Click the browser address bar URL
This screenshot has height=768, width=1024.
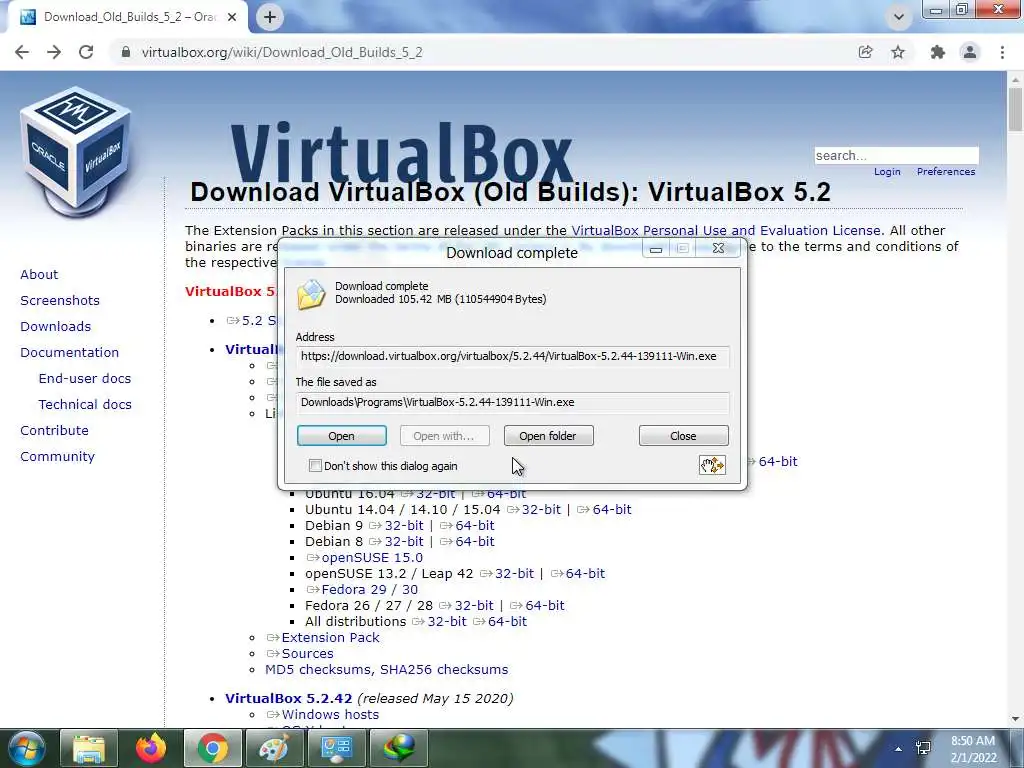tap(282, 52)
